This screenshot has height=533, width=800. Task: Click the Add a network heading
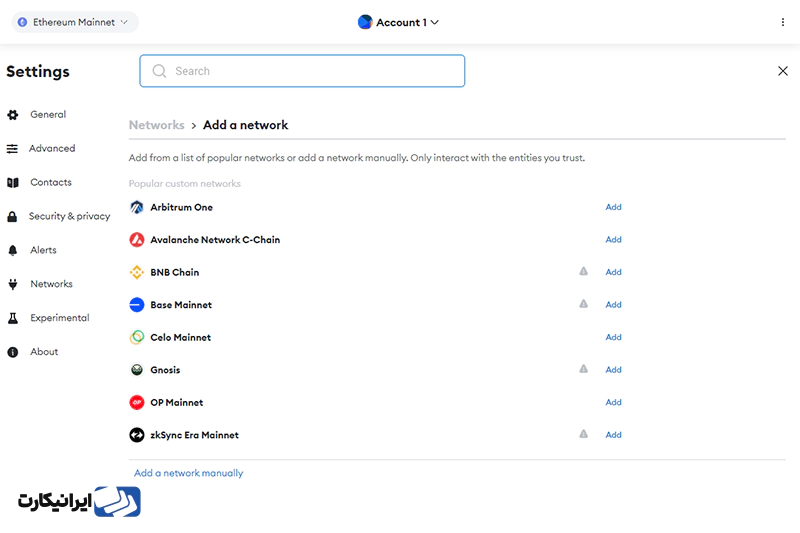(x=245, y=125)
